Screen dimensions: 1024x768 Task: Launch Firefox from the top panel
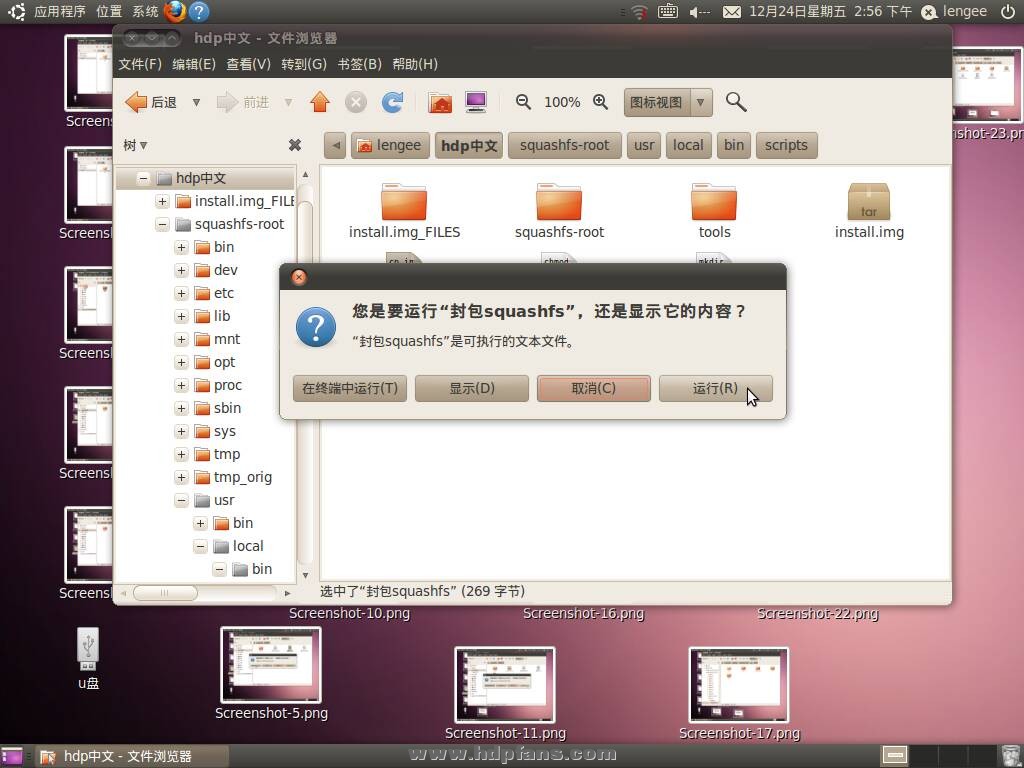pos(174,11)
